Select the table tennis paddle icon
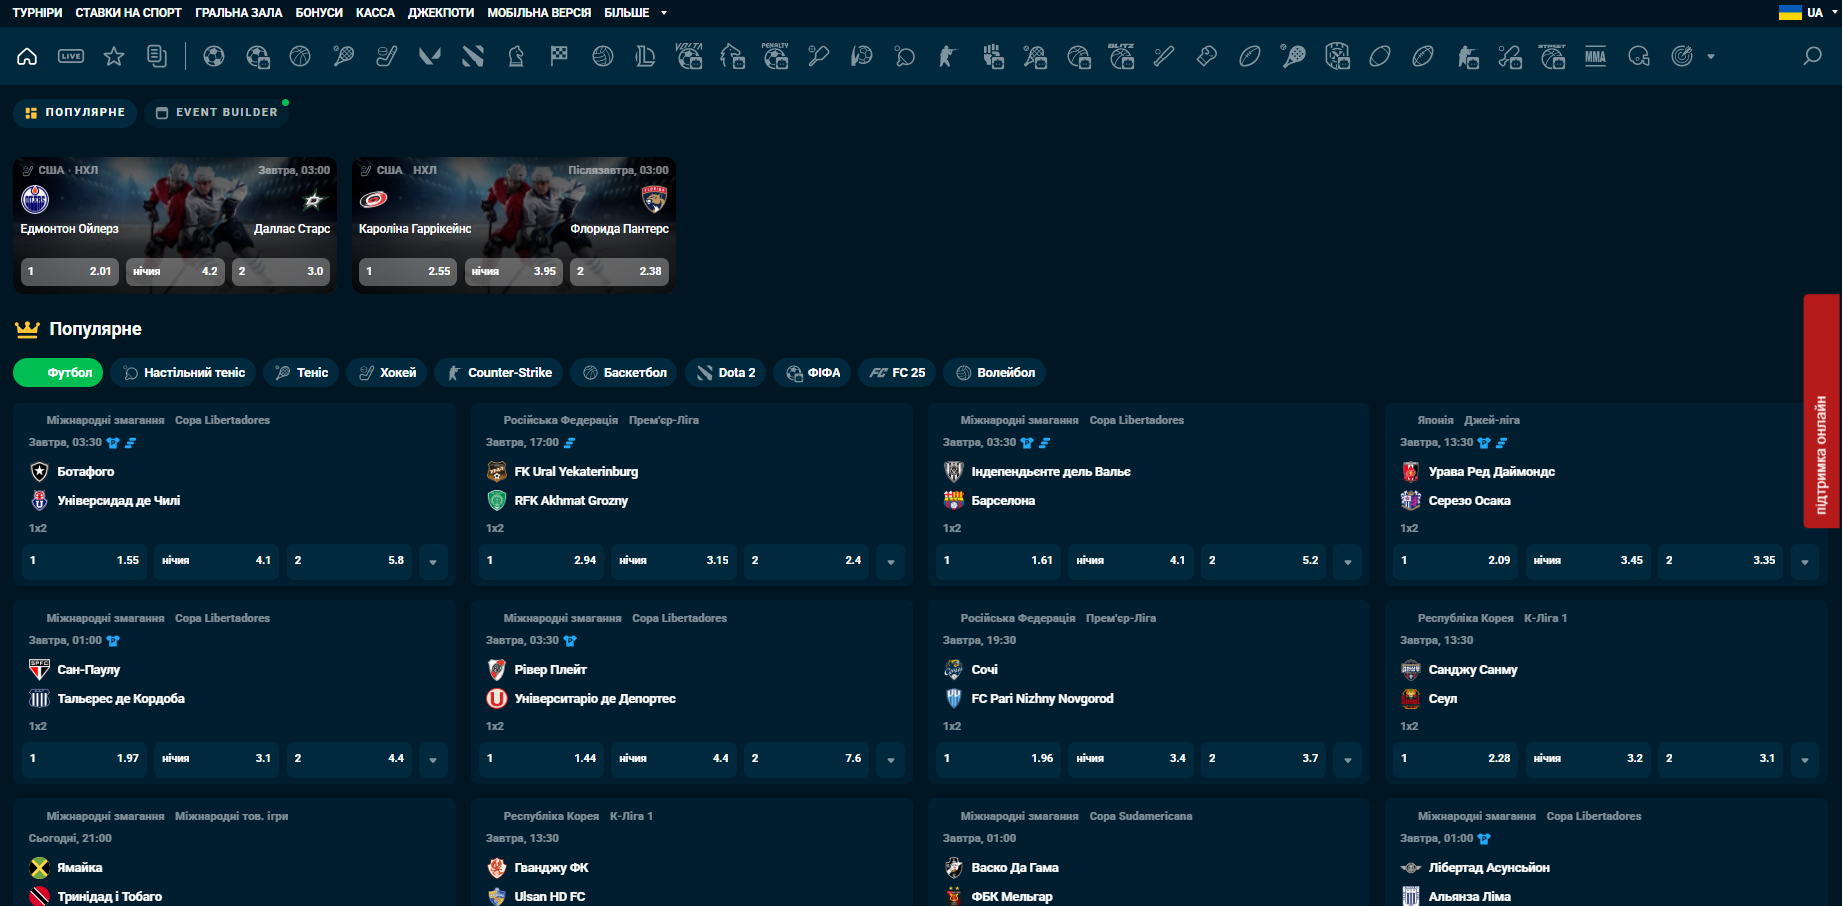The width and height of the screenshot is (1843, 906). (905, 56)
